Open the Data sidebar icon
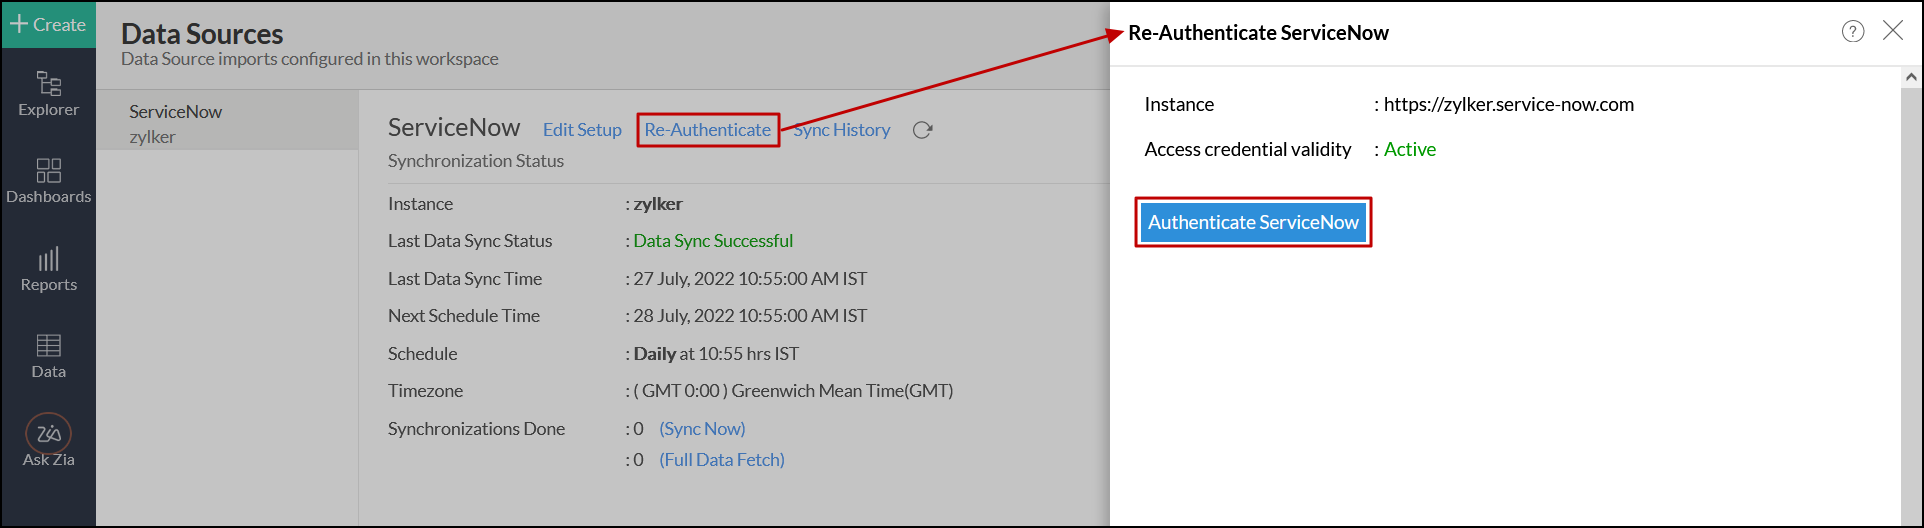 (48, 356)
